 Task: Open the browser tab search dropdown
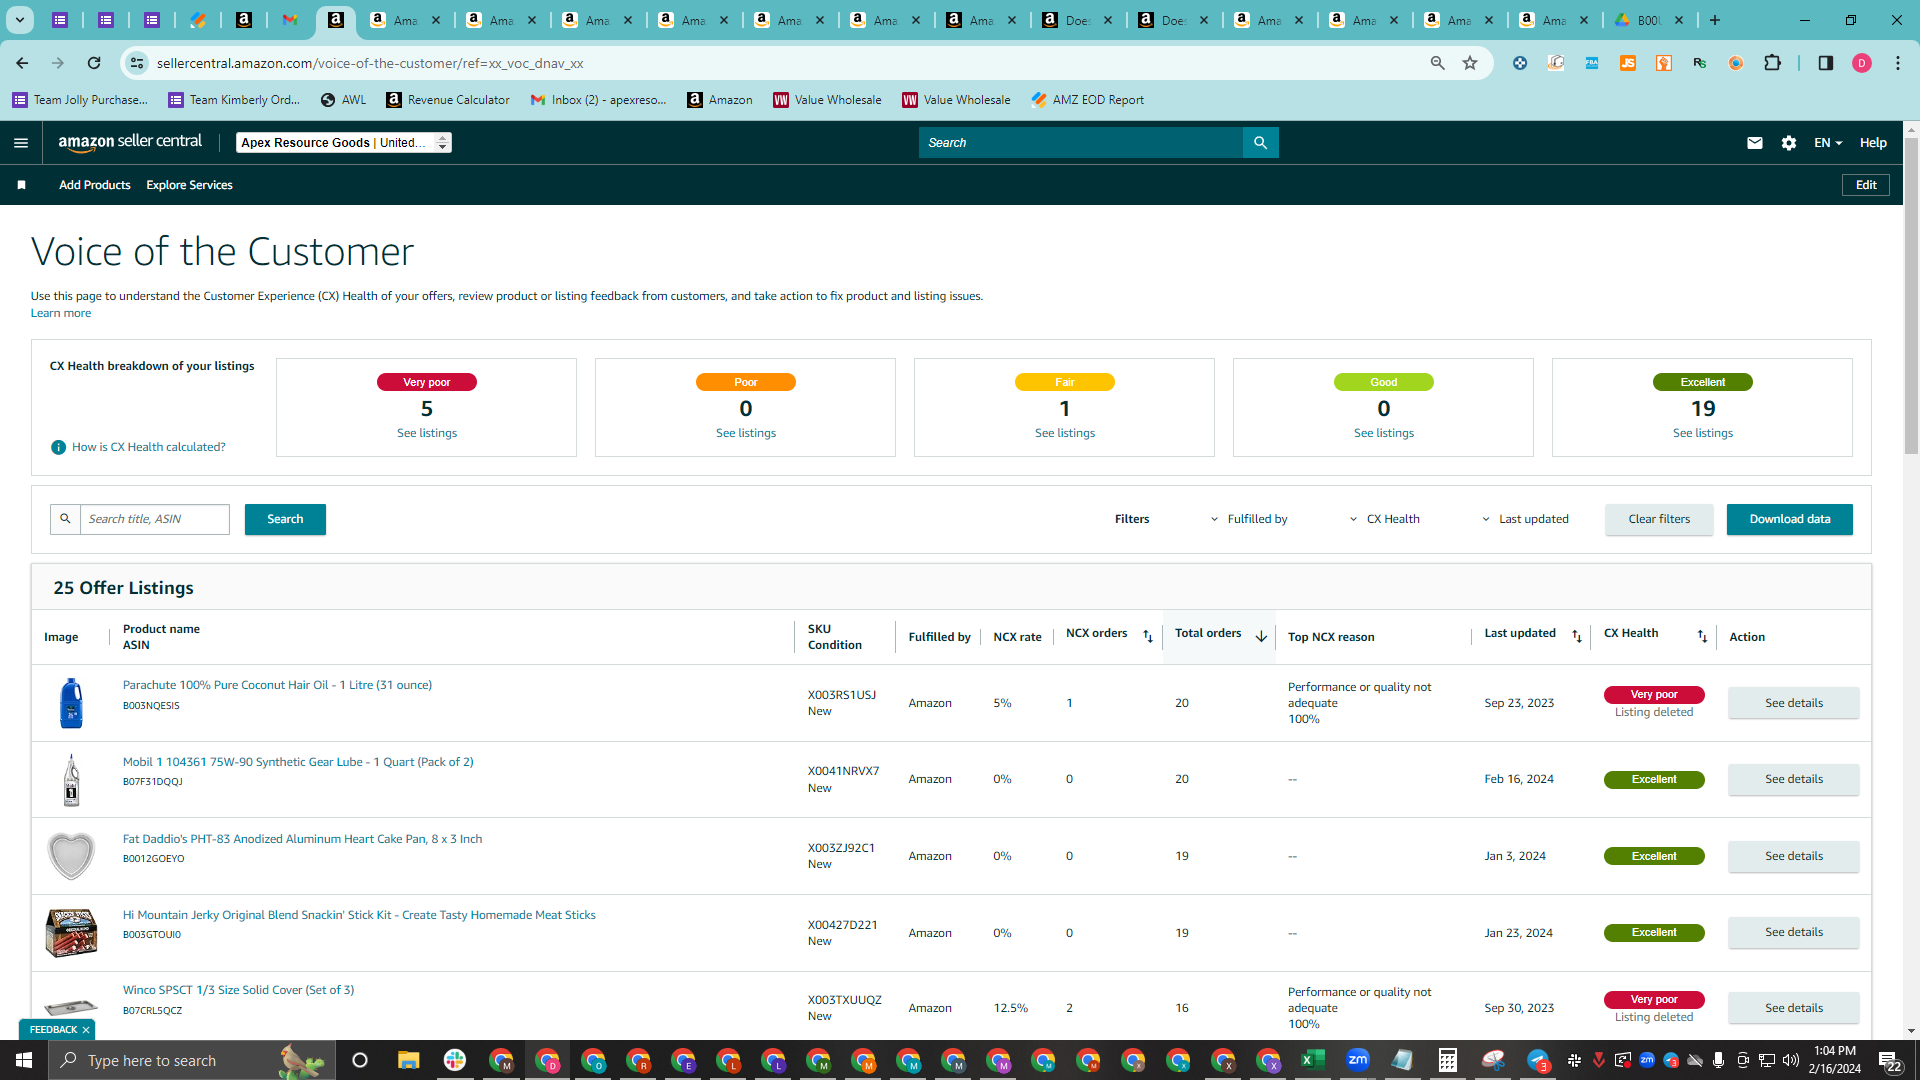click(x=19, y=20)
